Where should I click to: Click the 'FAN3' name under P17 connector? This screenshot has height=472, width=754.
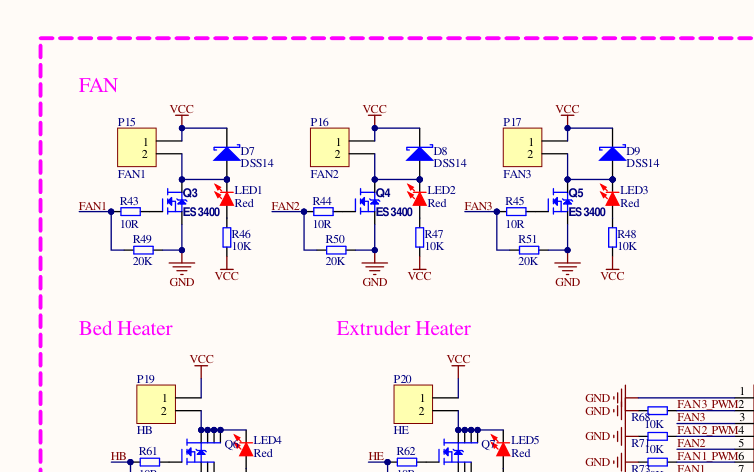(x=517, y=174)
